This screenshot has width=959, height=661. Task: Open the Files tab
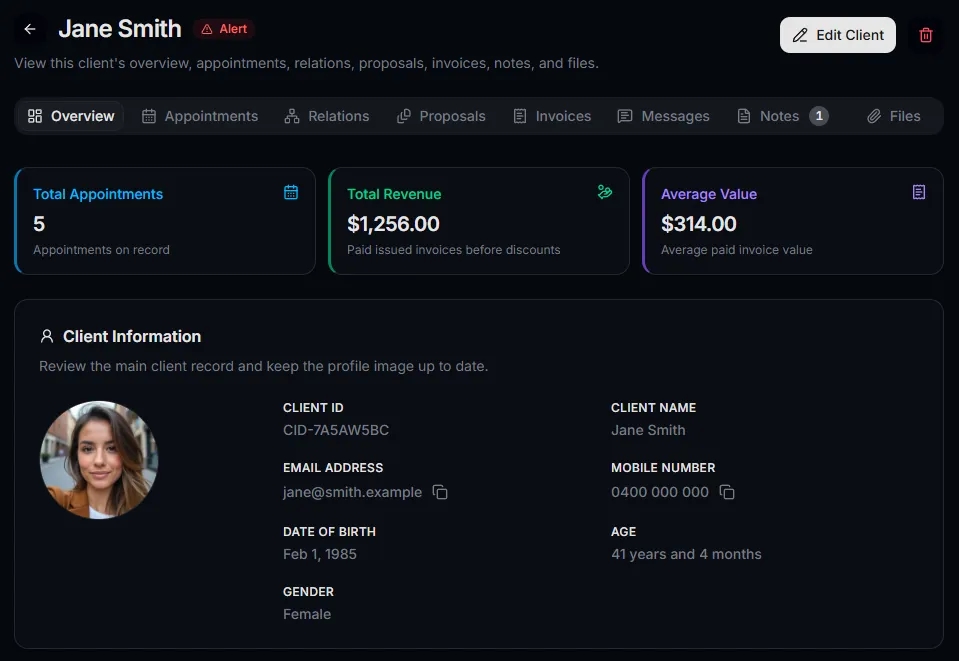(894, 116)
